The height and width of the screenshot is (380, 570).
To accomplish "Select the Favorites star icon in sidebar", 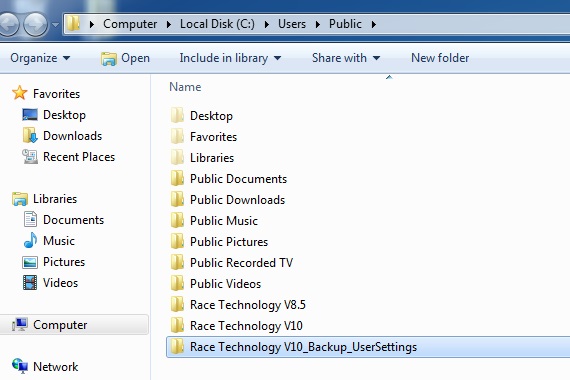I will tap(20, 93).
